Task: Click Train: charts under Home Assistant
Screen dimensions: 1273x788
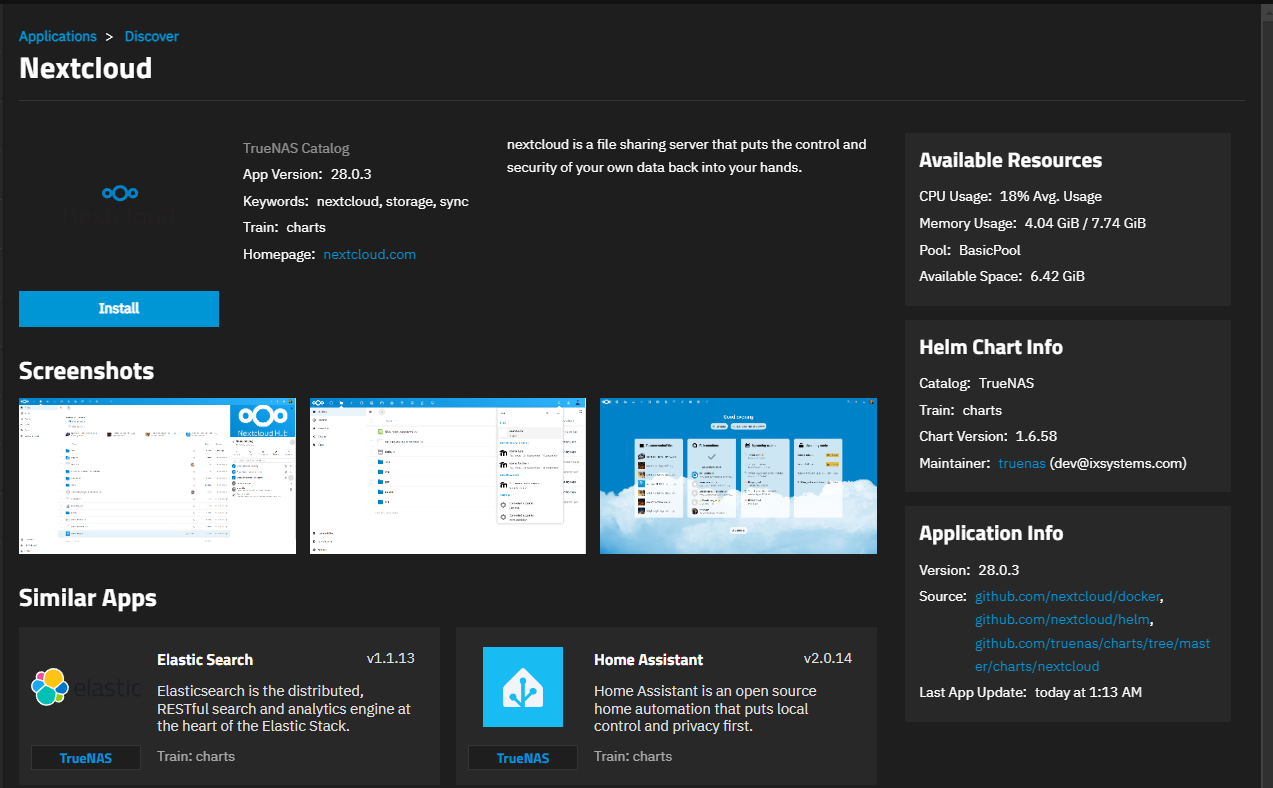Action: (633, 756)
